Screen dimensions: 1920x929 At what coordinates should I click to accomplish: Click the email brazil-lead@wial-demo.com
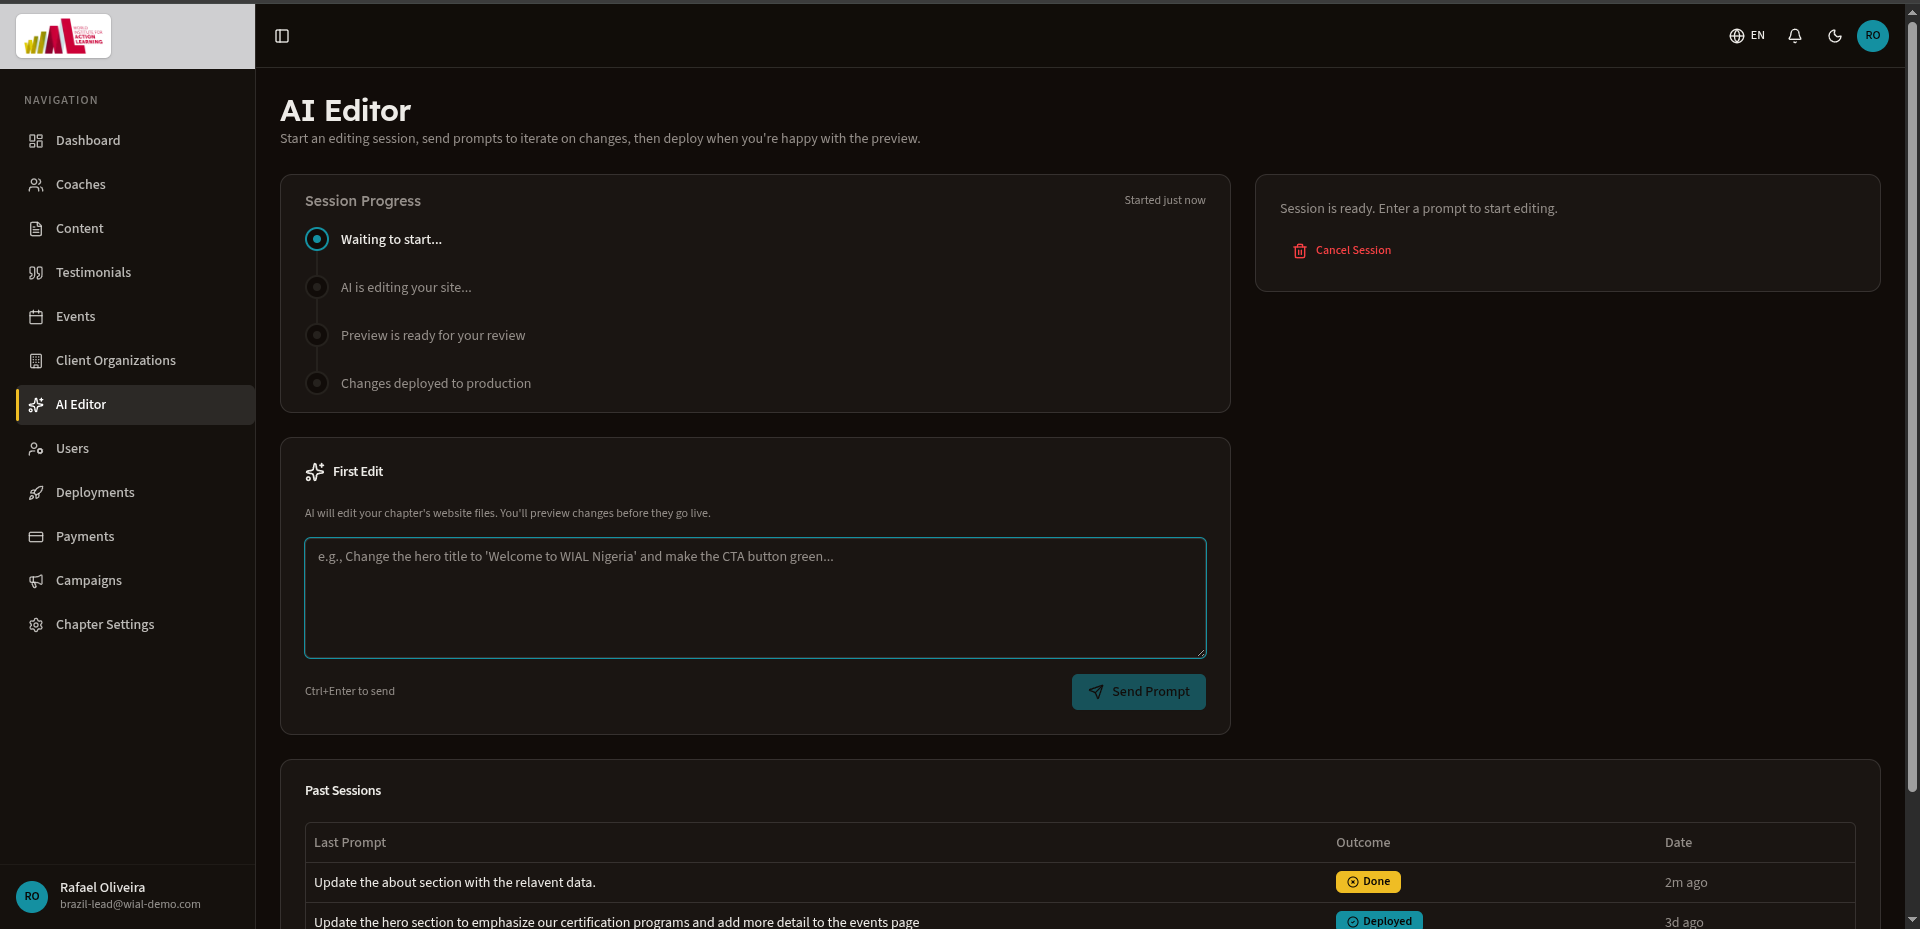pyautogui.click(x=130, y=904)
